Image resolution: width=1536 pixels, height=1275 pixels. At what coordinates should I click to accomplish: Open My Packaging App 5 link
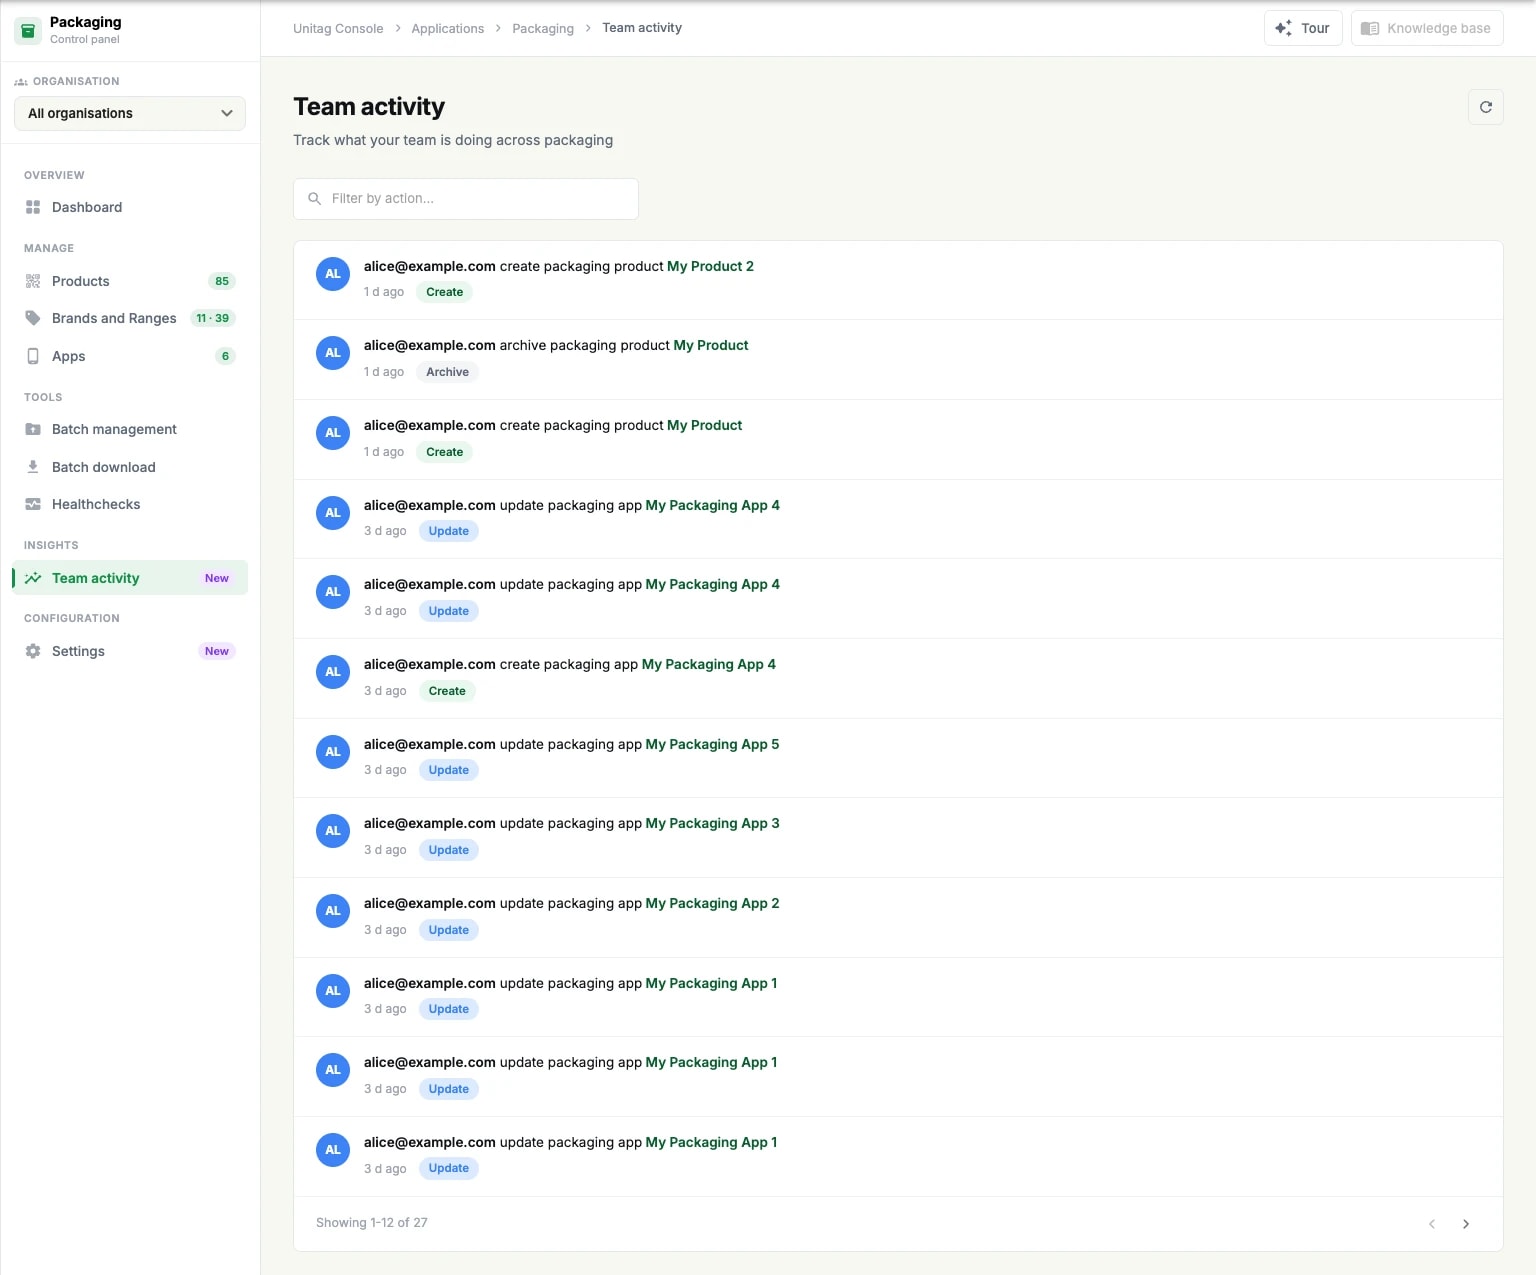pos(712,744)
